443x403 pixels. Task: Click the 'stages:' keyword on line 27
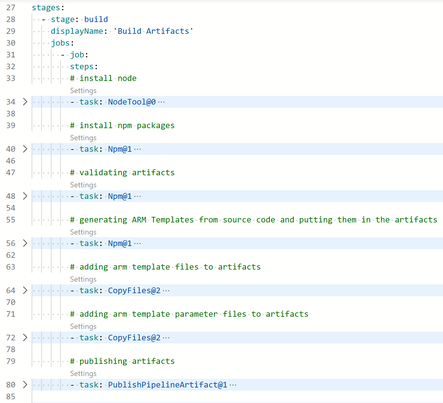(x=48, y=7)
